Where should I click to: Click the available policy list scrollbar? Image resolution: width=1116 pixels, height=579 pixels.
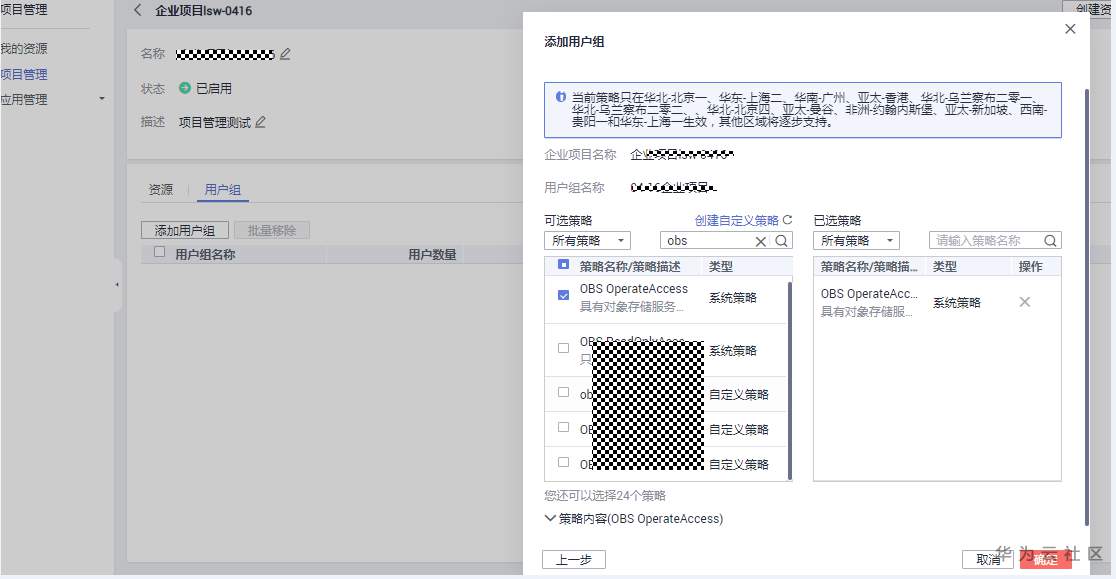point(789,380)
